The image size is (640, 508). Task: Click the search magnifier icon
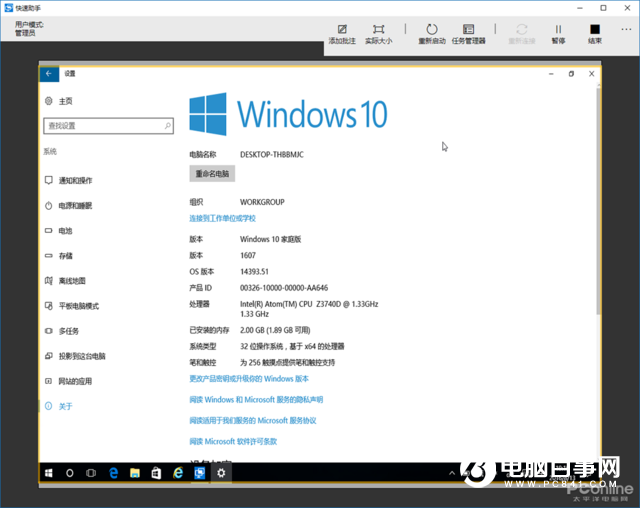[x=167, y=126]
